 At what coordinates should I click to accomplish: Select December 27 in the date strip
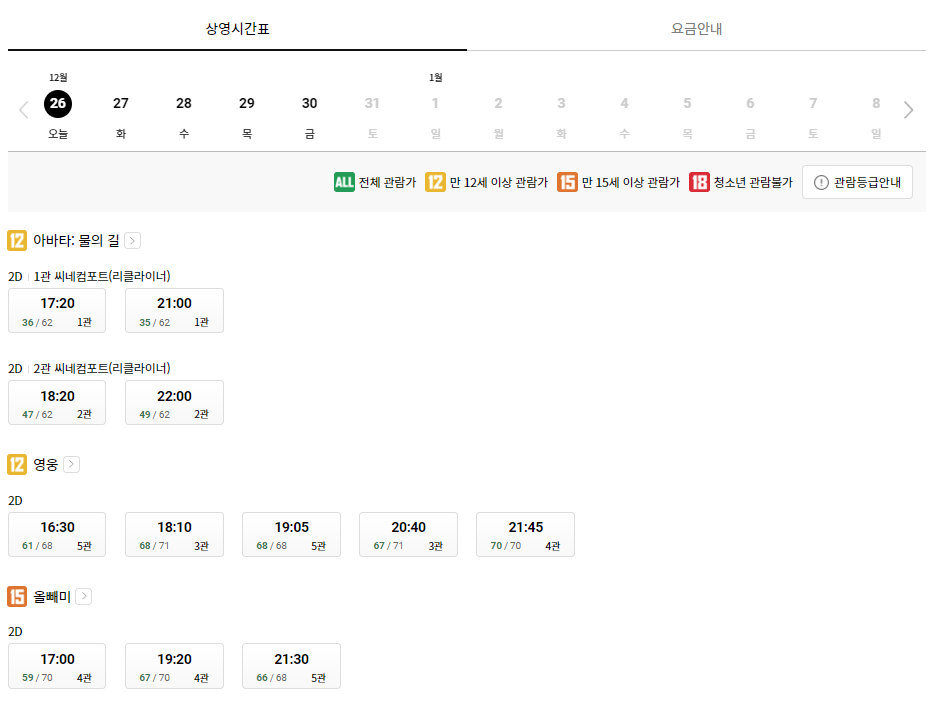click(x=120, y=103)
